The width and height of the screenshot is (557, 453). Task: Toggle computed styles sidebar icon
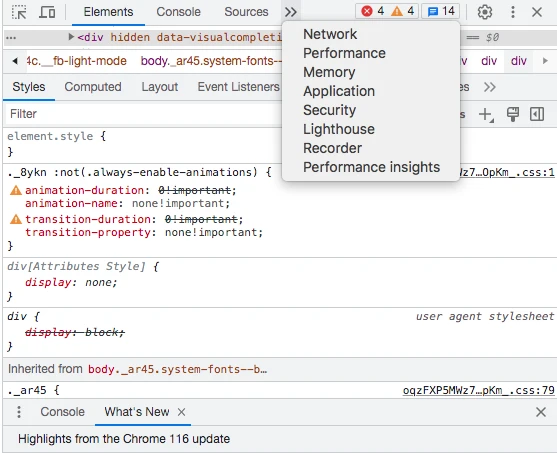coord(537,114)
